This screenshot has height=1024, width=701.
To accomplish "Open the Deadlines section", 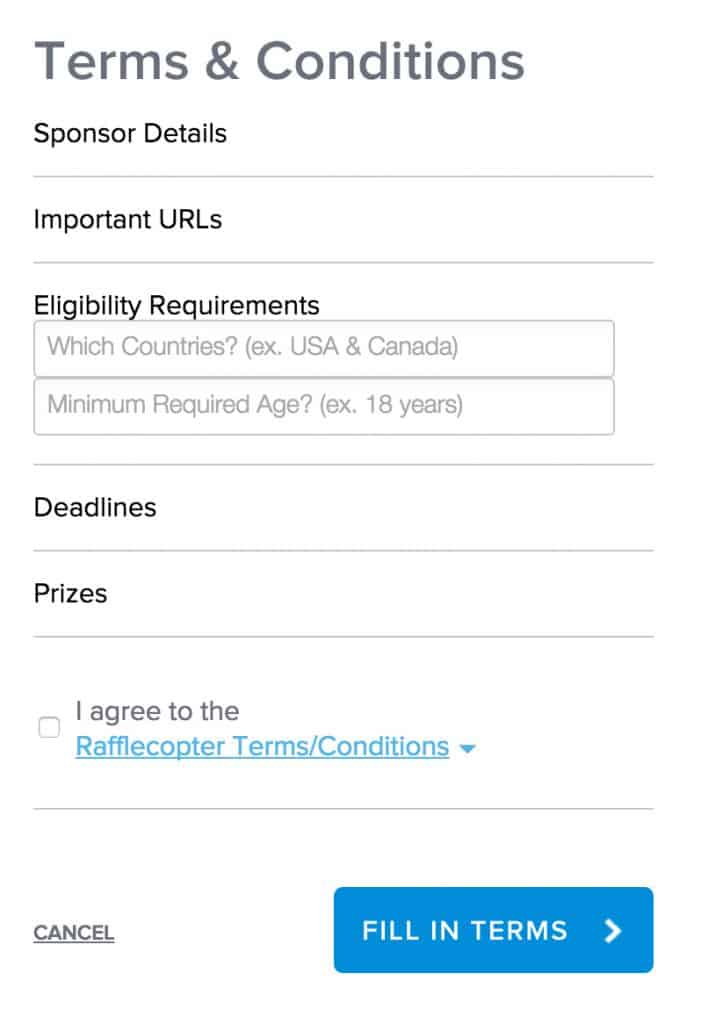I will coord(95,507).
